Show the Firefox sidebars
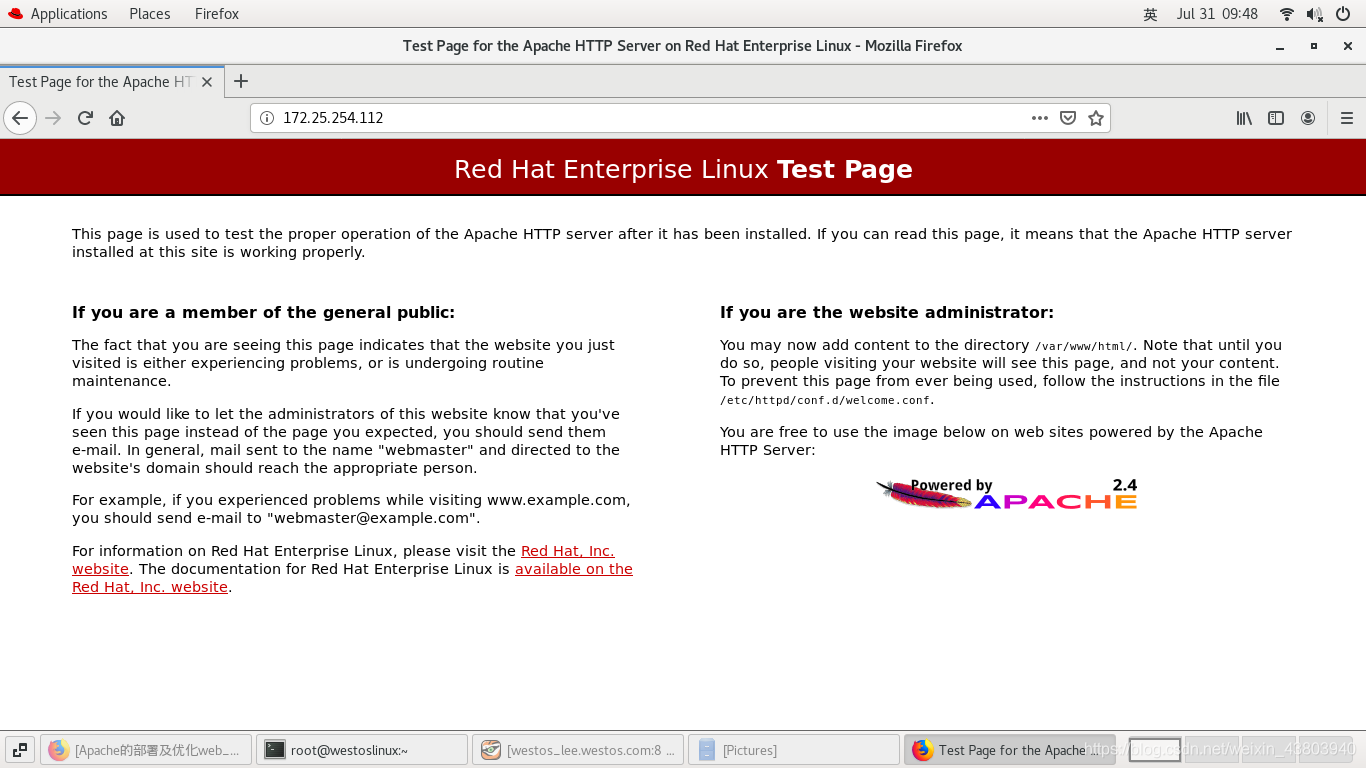 (1276, 118)
